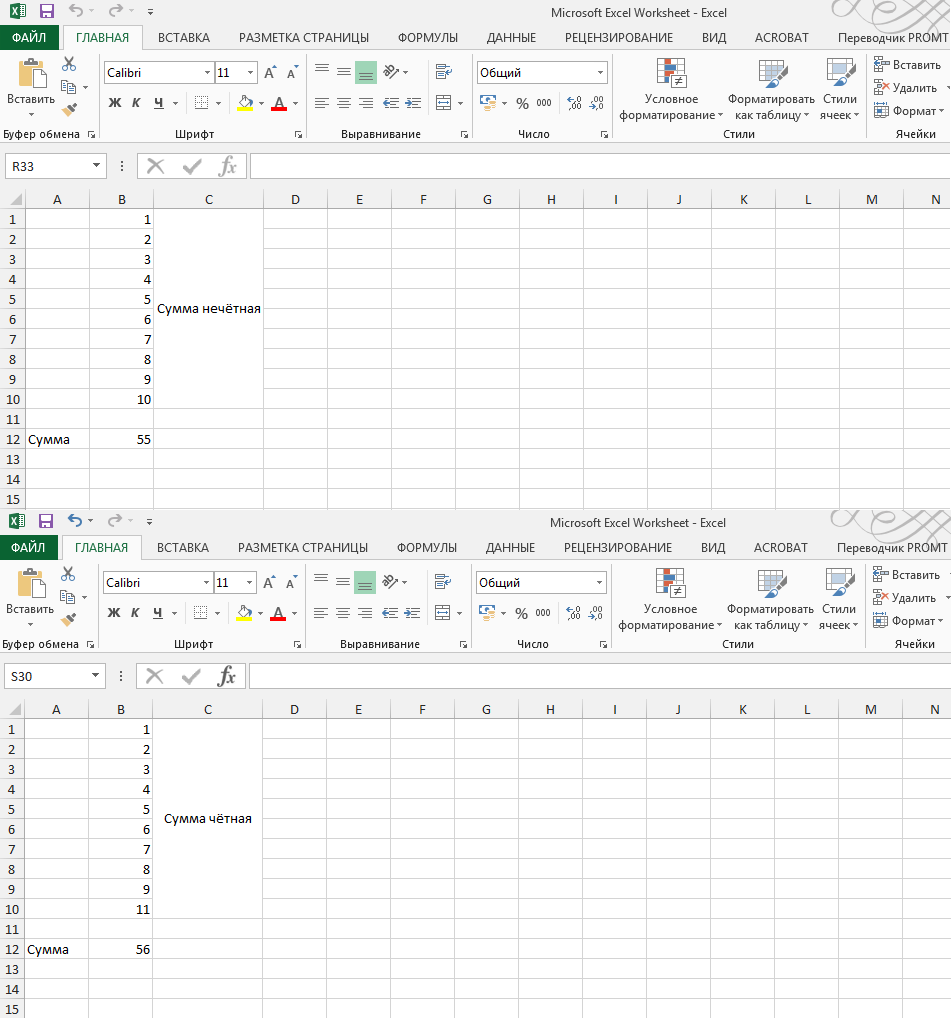952x1018 pixels.
Task: Open Alignment dialog launcher in the R33 window
Action: point(464,134)
